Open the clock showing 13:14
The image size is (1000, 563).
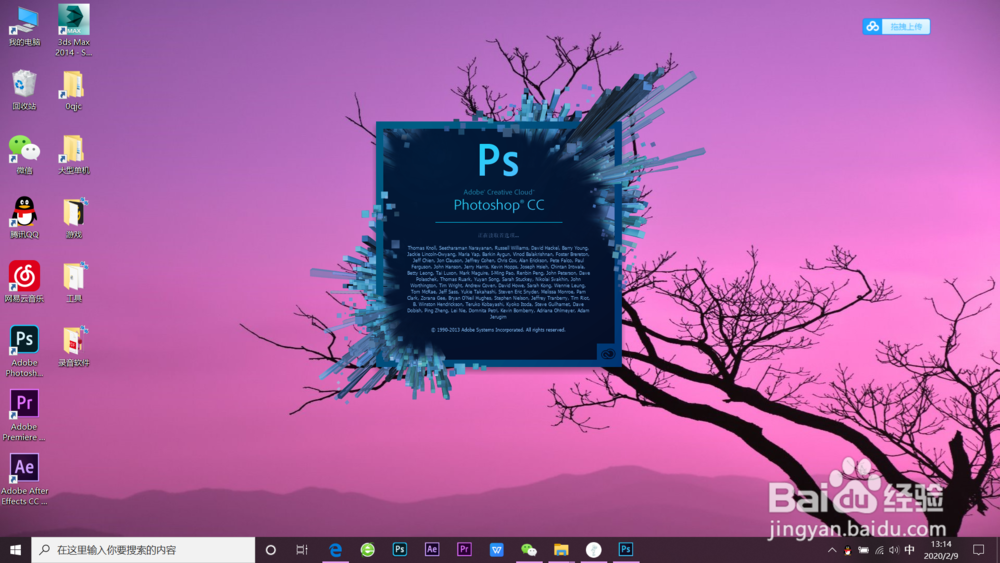941,550
